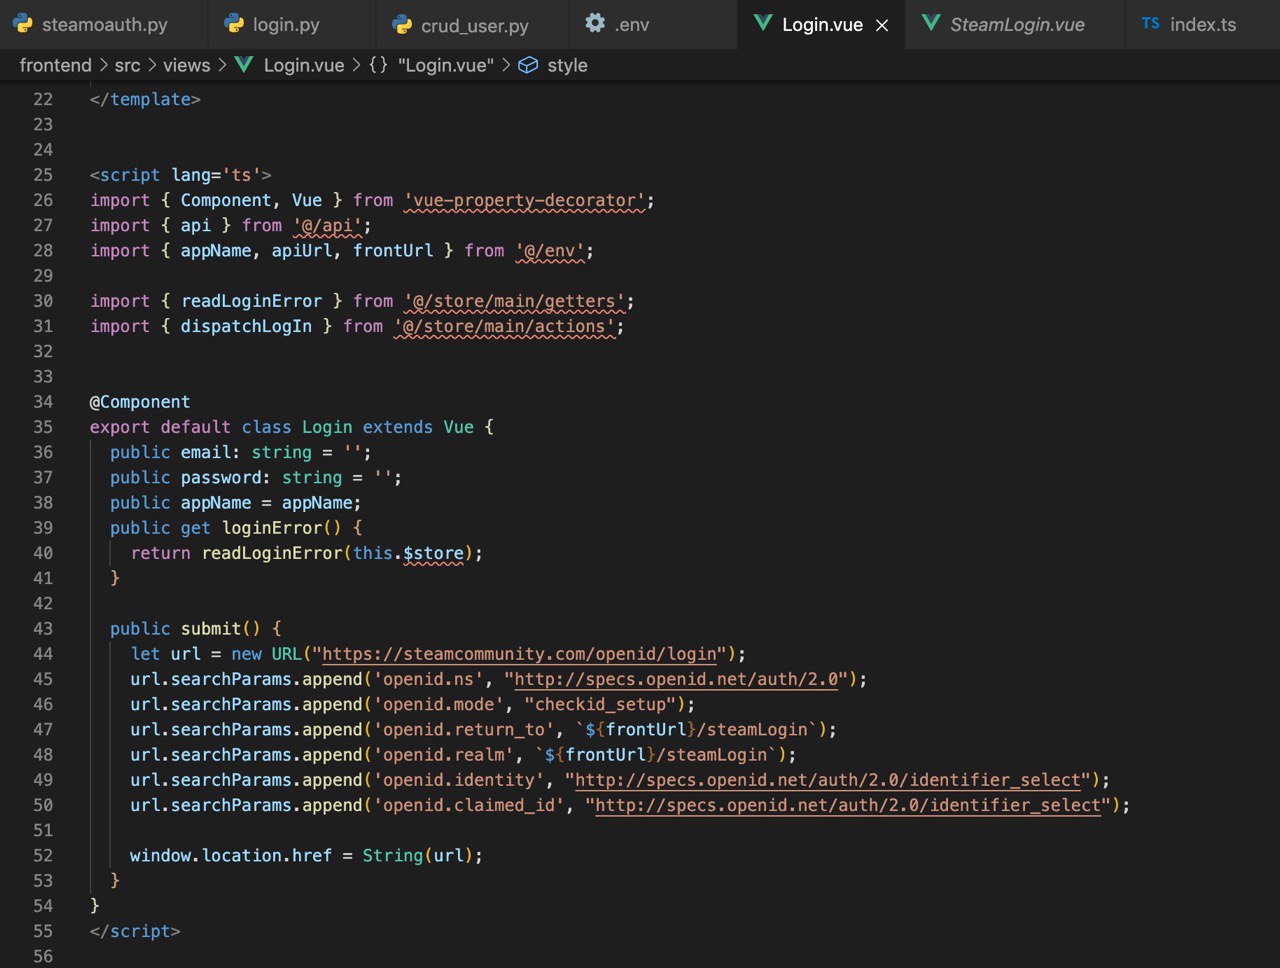The image size is (1280, 968).
Task: Switch to crud_user.py tab
Action: pos(474,24)
